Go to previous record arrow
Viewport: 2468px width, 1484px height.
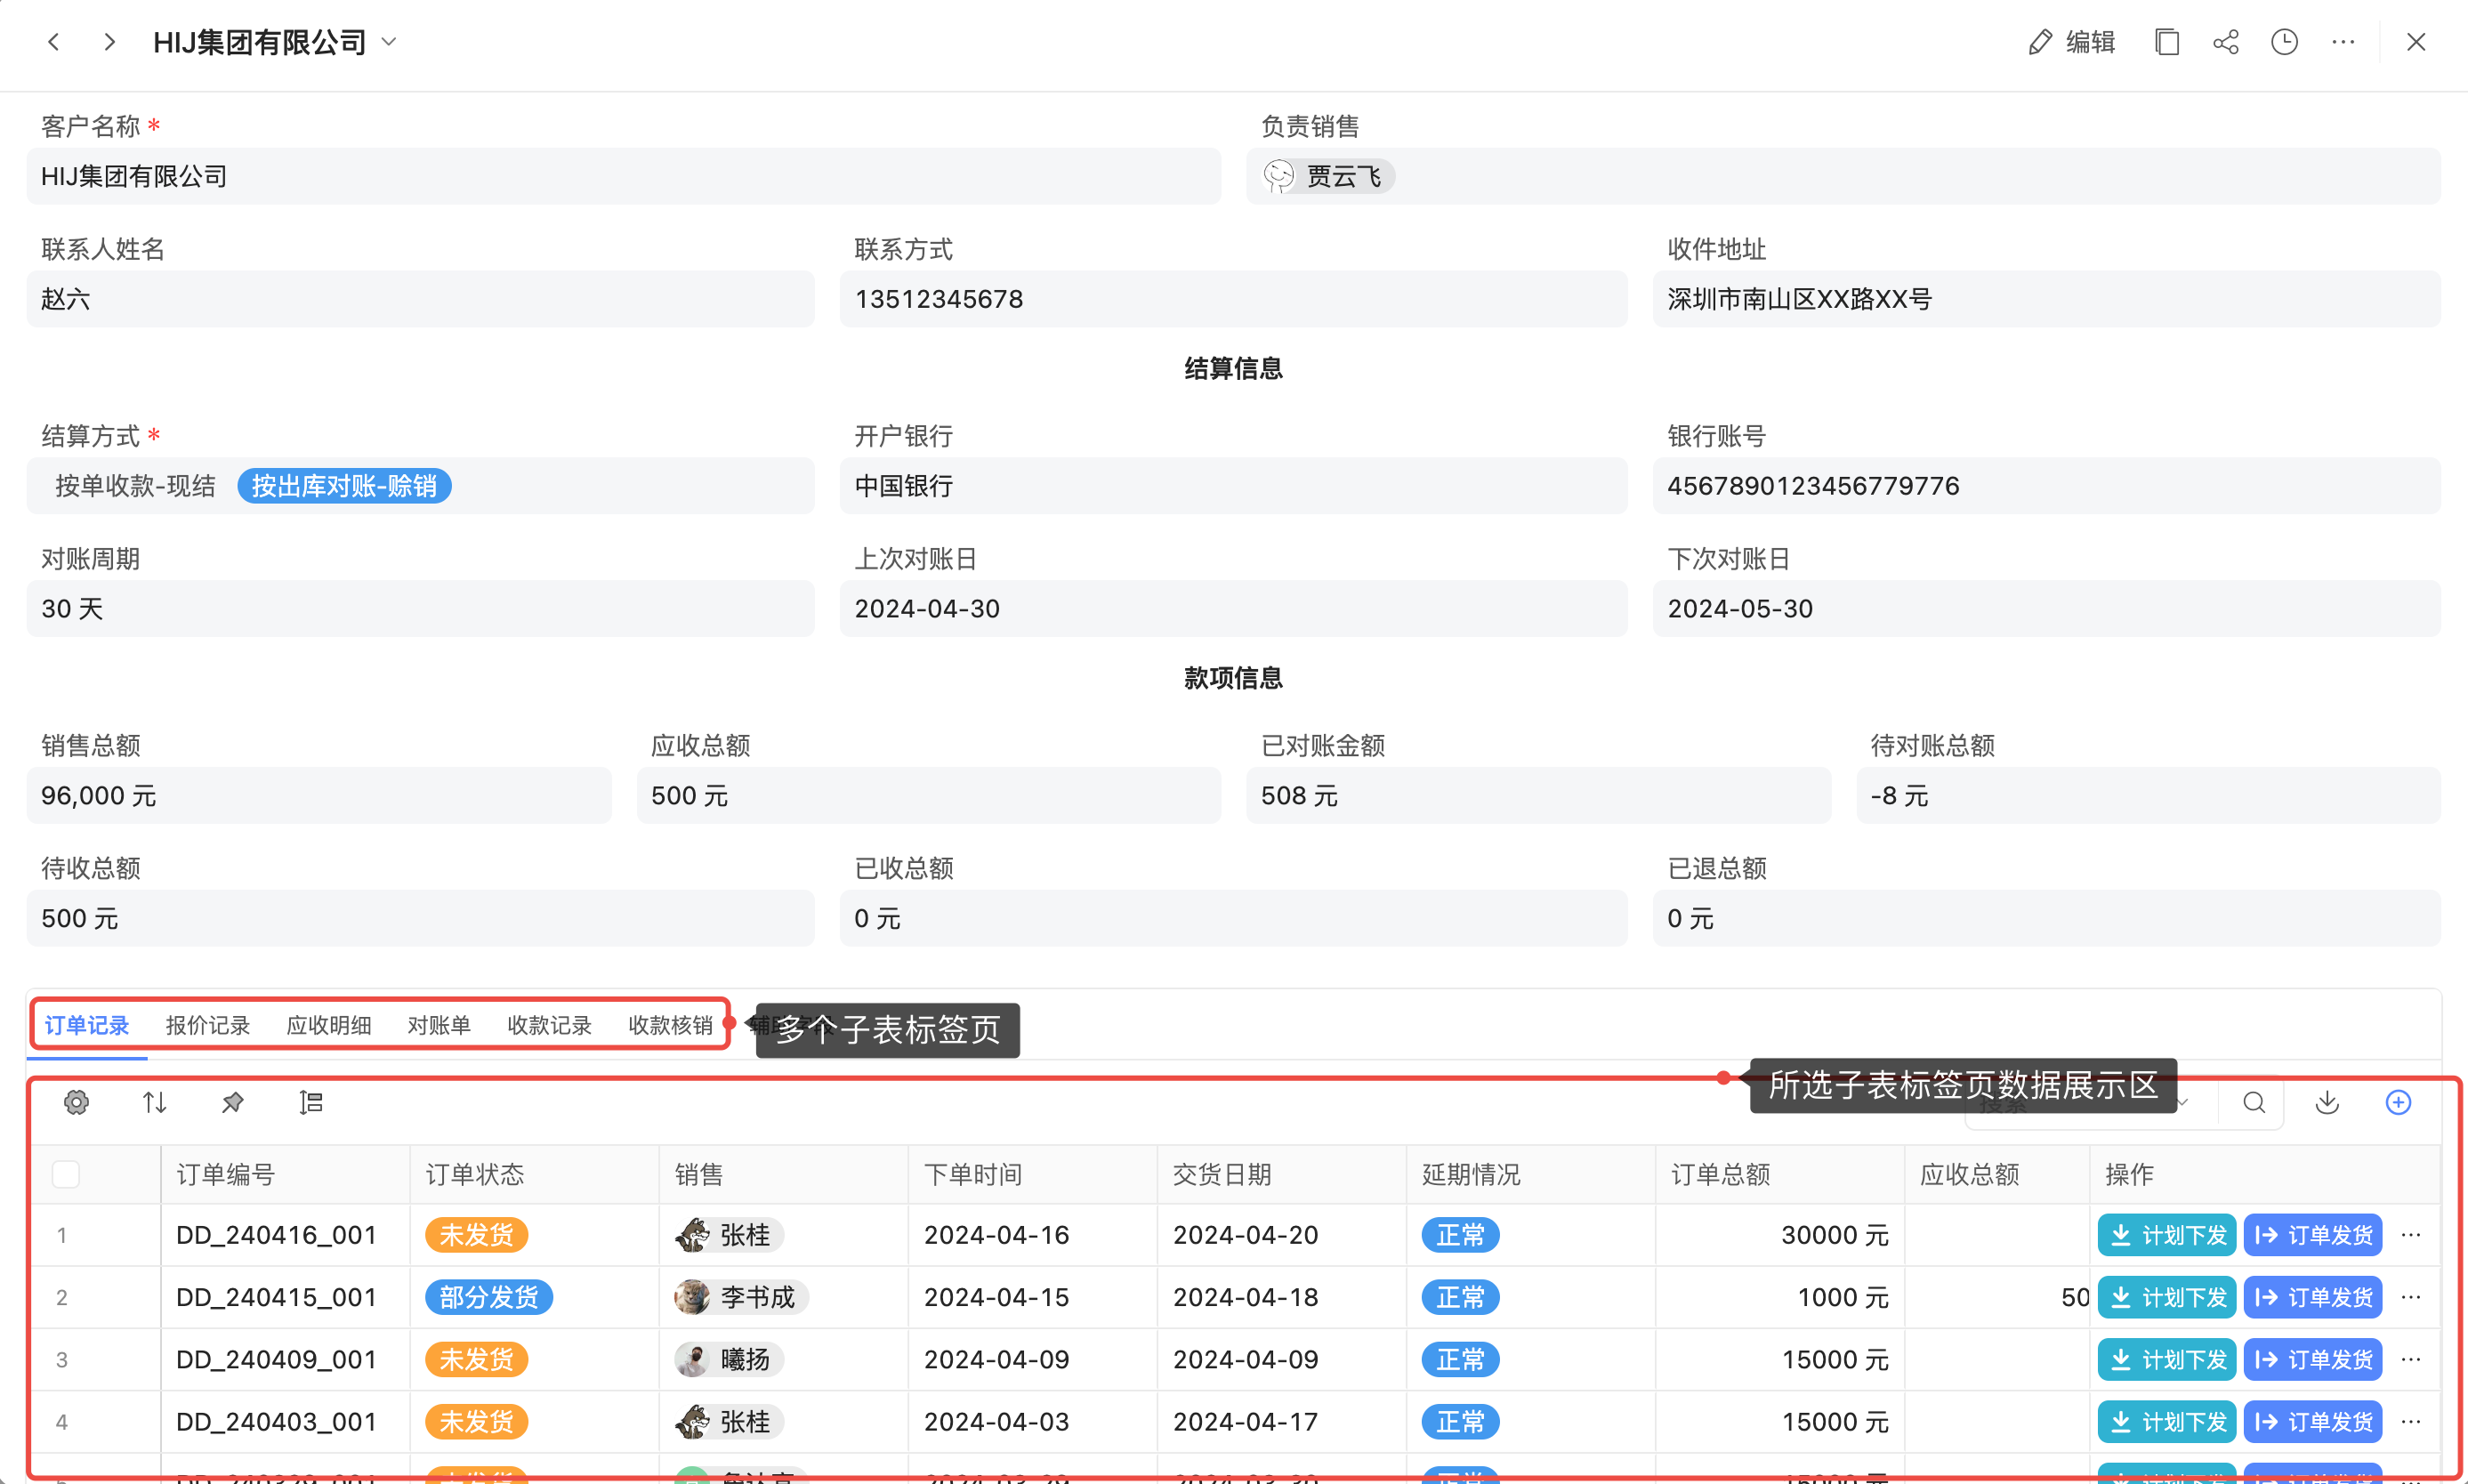point(54,42)
